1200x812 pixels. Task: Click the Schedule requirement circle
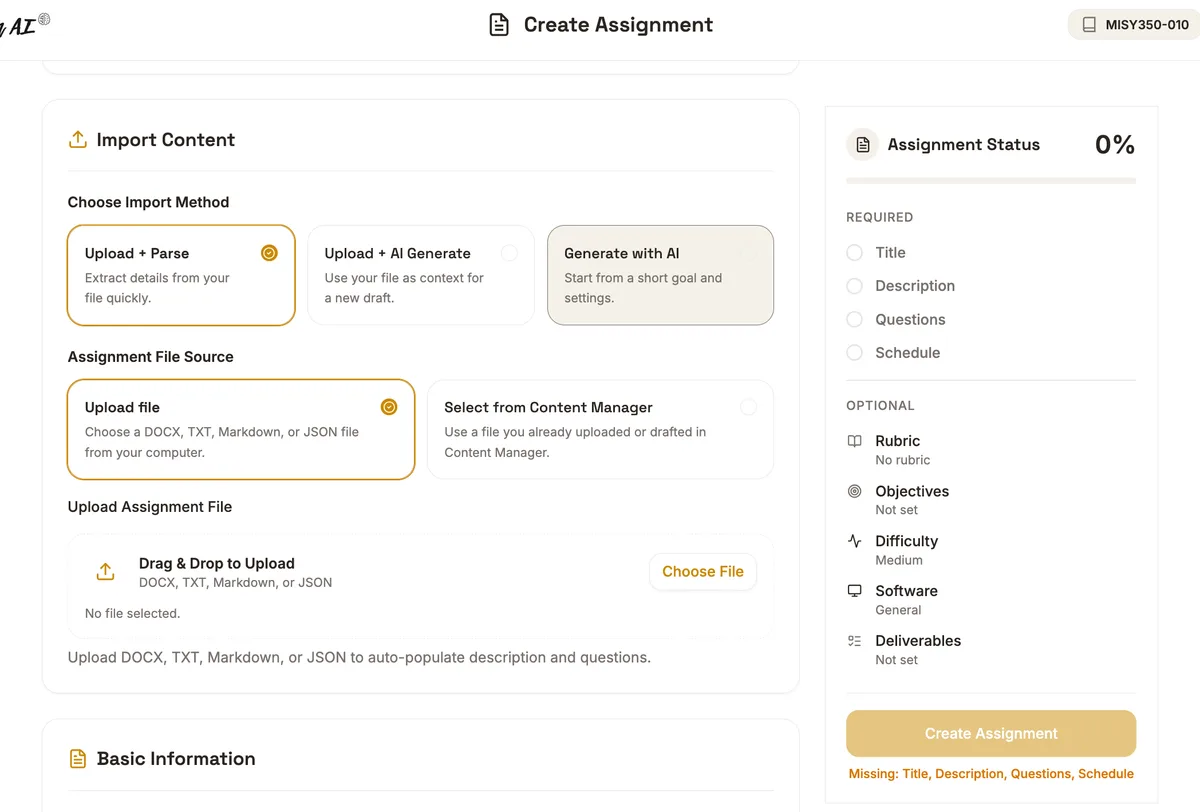click(x=855, y=353)
